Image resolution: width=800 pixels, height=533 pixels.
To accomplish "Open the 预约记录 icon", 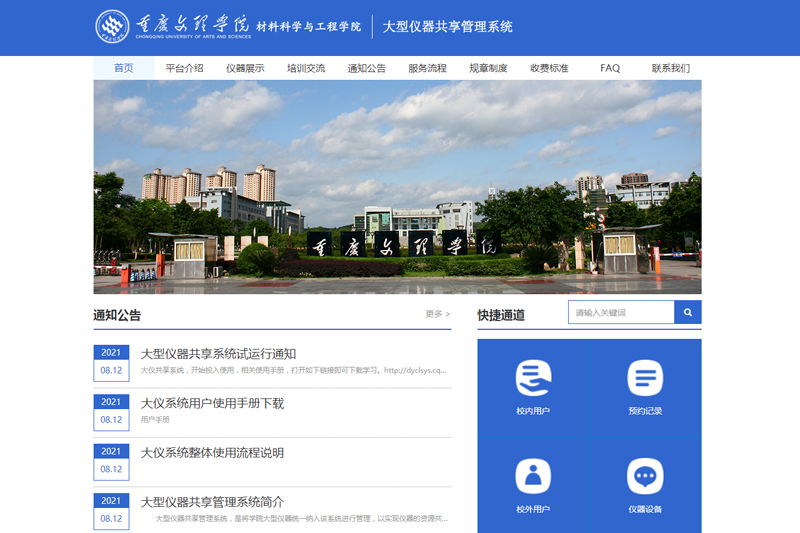I will (x=645, y=378).
